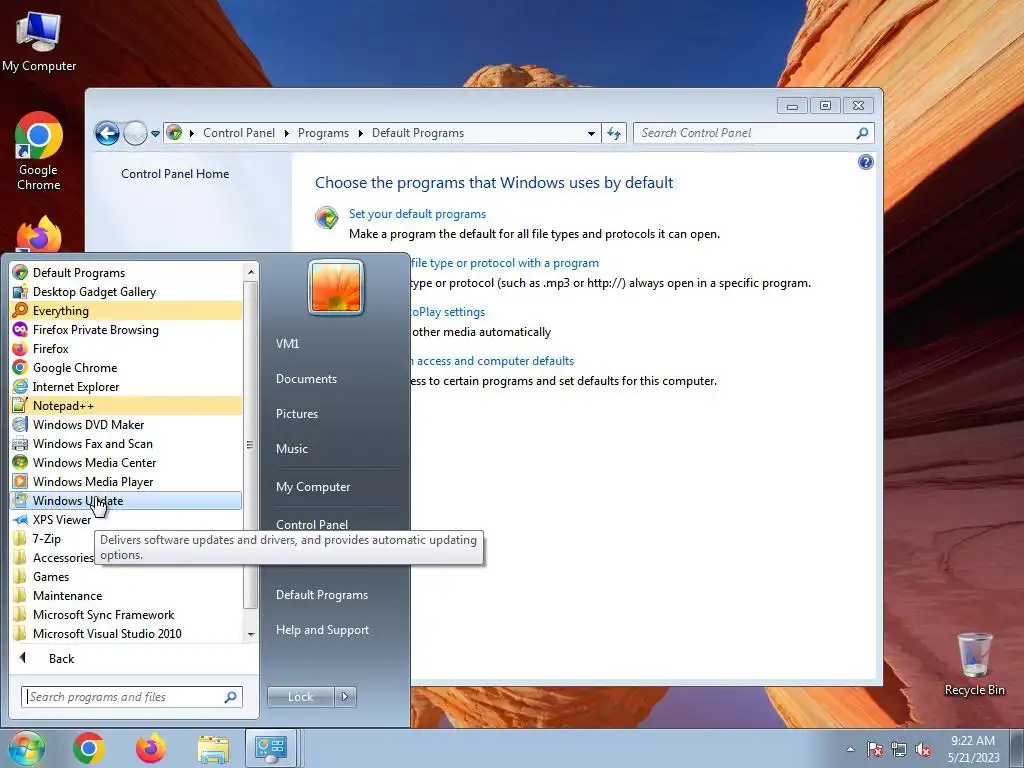
Task: Open Help and Support from Start menu
Action: pos(323,630)
